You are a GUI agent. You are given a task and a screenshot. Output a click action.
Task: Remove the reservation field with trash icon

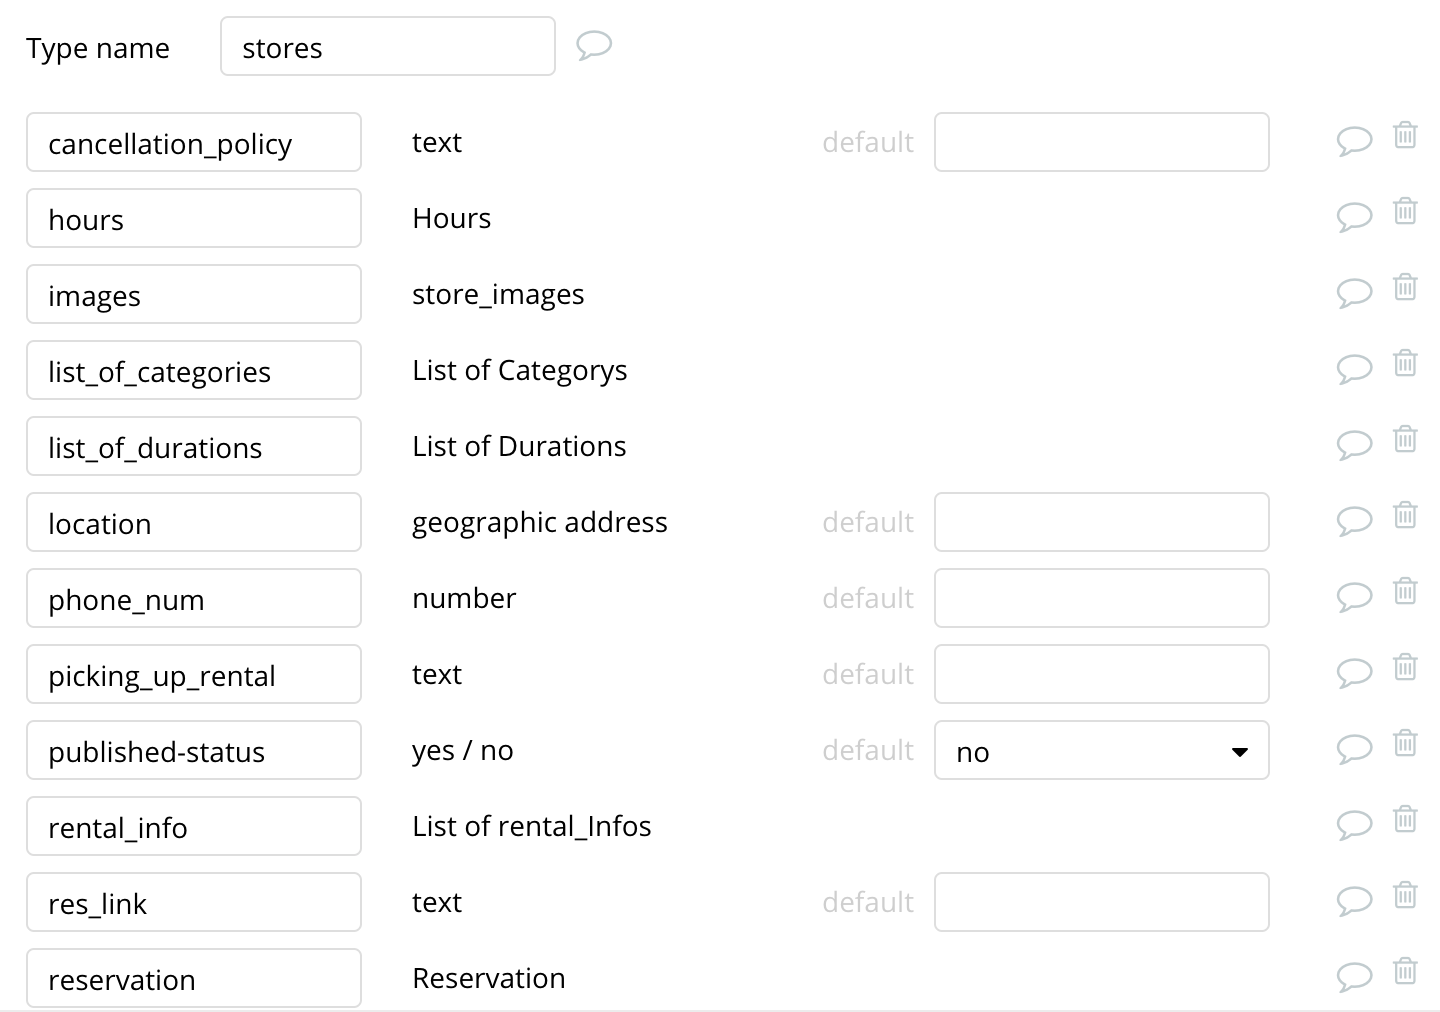(1405, 971)
